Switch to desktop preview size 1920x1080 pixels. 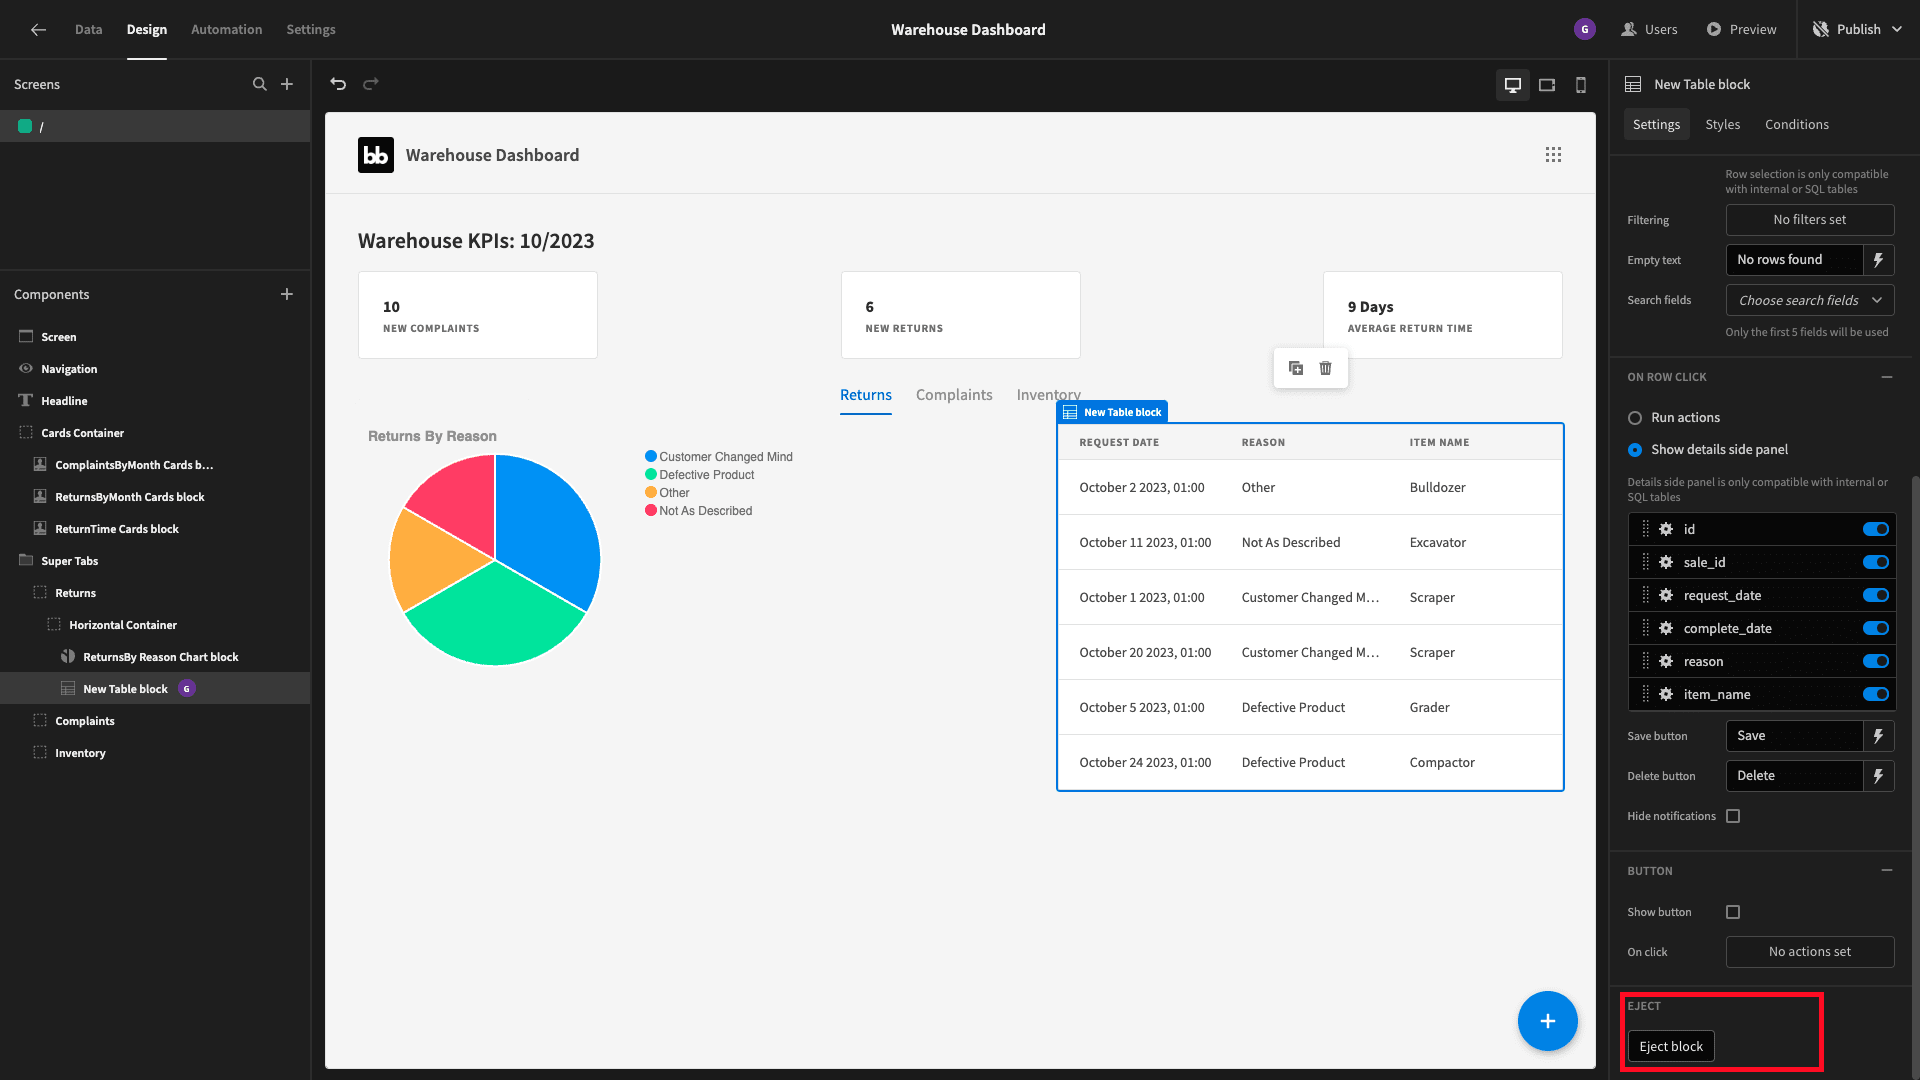(1513, 85)
